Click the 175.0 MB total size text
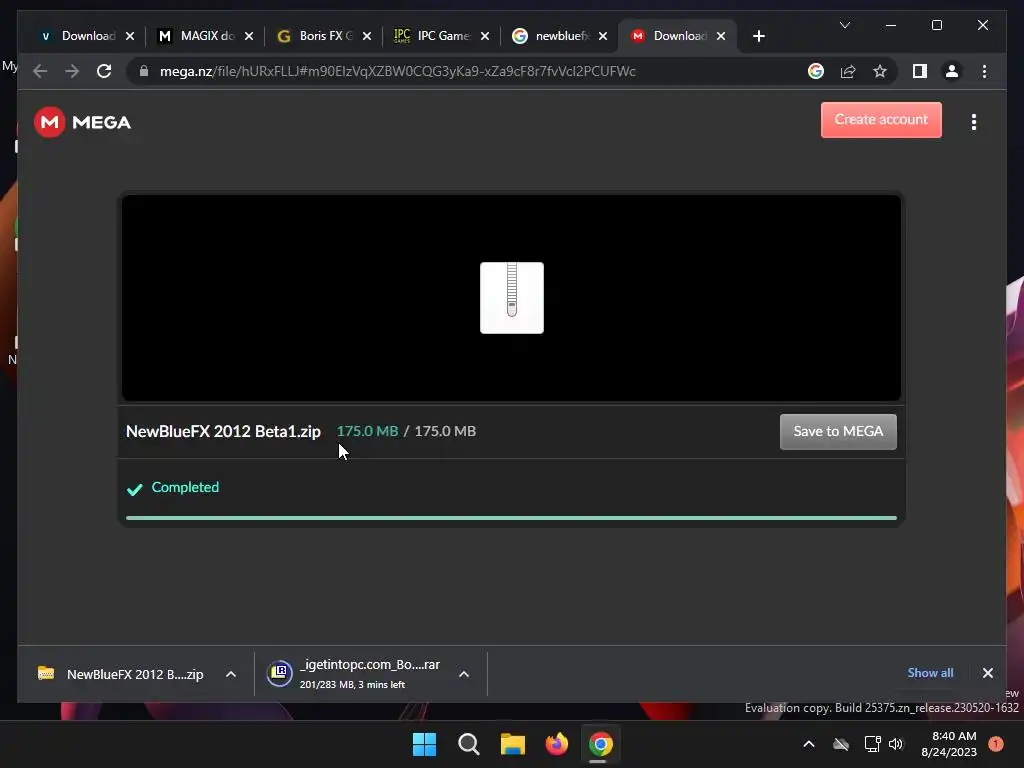The width and height of the screenshot is (1024, 768). (x=445, y=432)
